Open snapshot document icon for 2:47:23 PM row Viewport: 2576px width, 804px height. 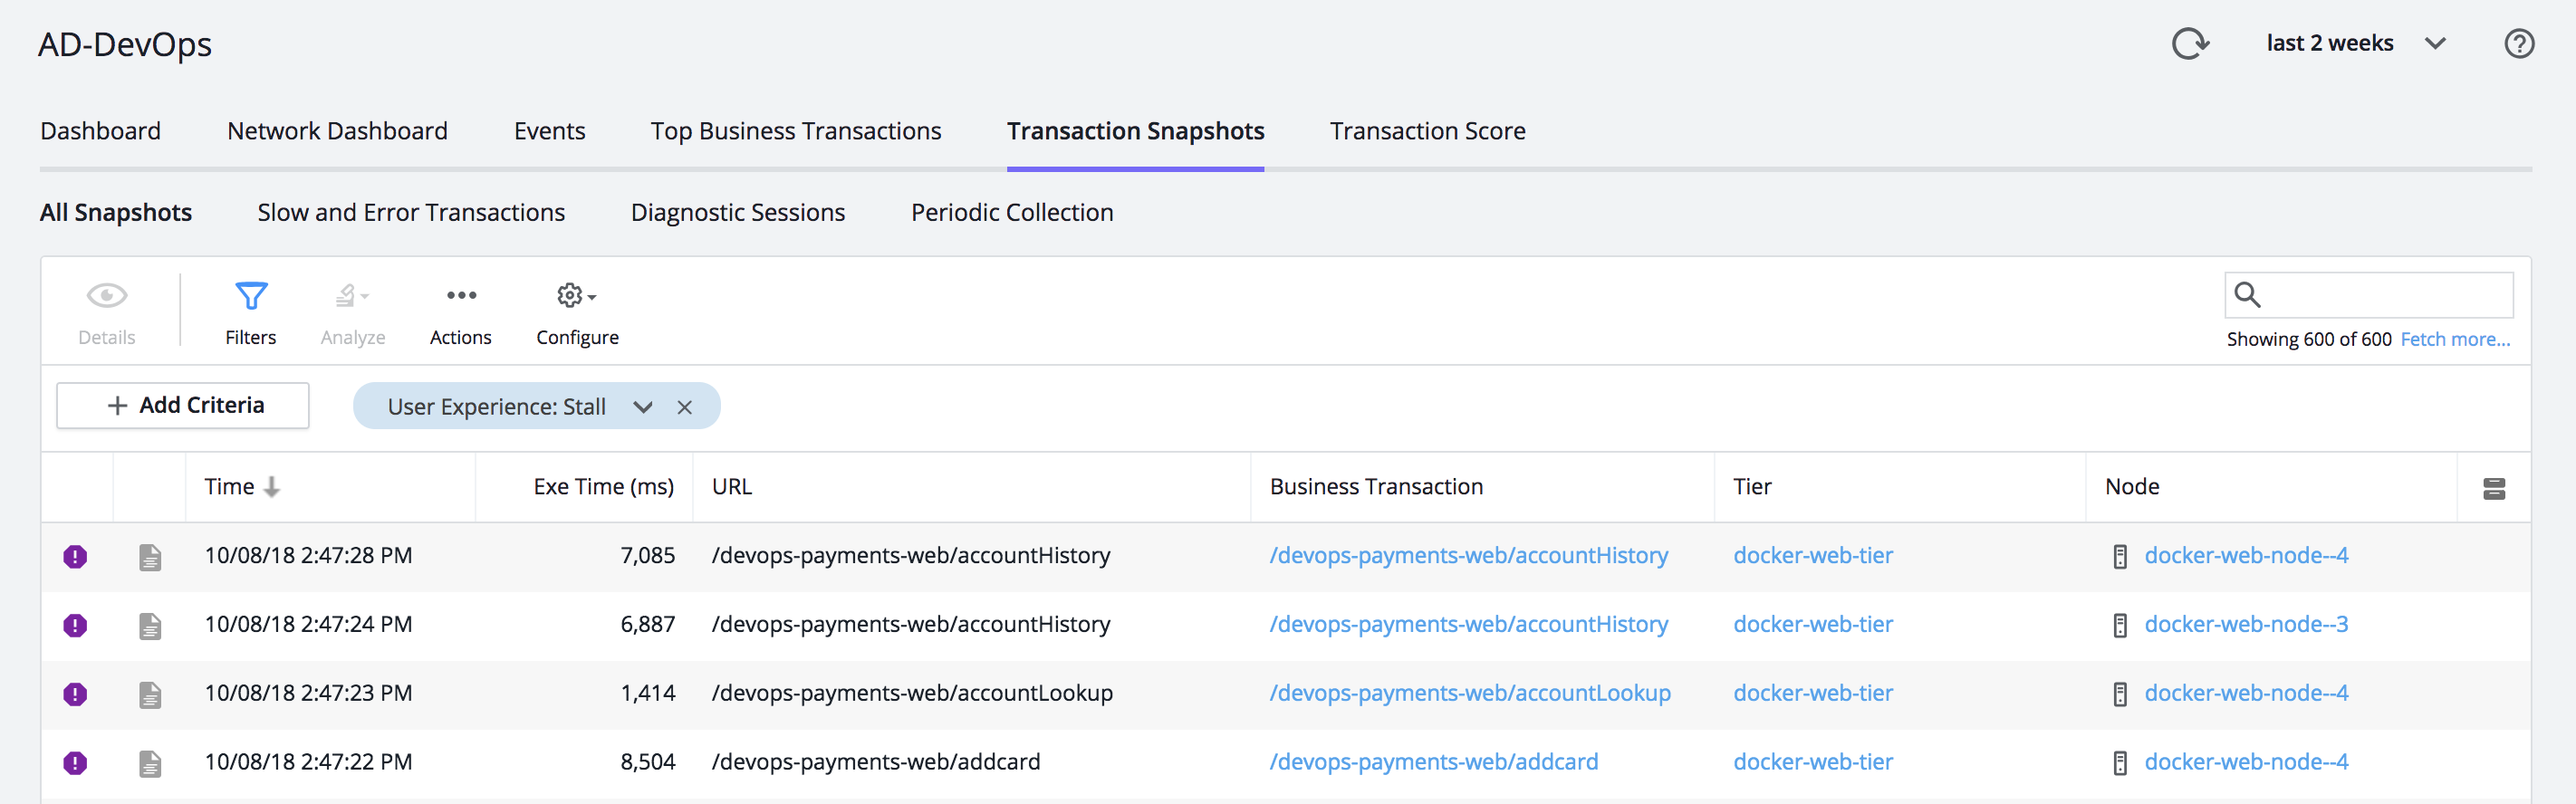click(150, 695)
